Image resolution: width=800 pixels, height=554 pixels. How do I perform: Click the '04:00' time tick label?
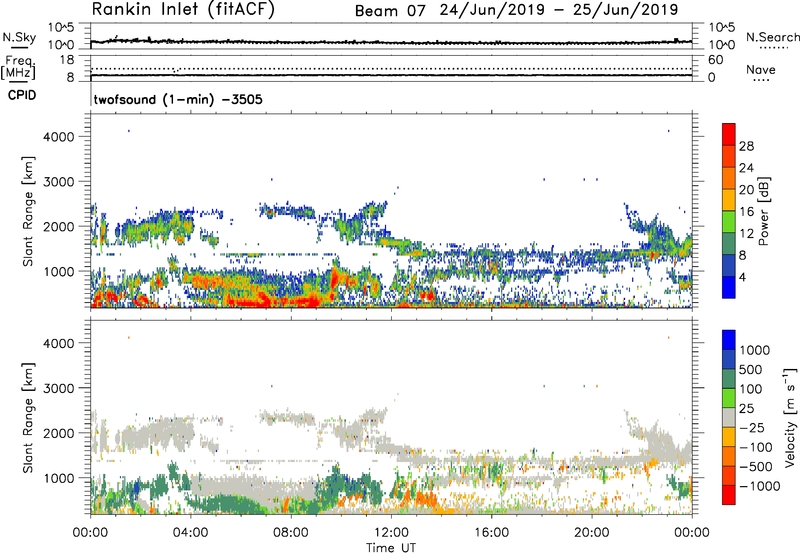[190, 533]
